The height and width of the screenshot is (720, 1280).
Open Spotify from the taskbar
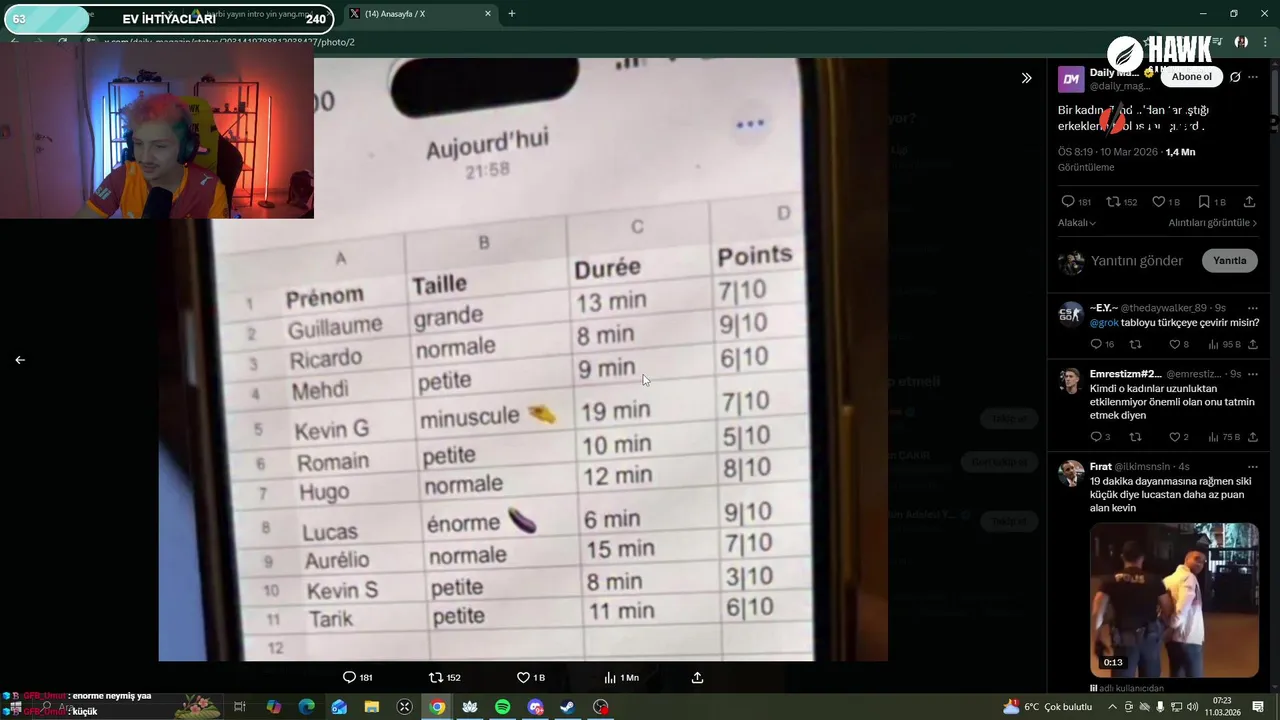pos(503,707)
